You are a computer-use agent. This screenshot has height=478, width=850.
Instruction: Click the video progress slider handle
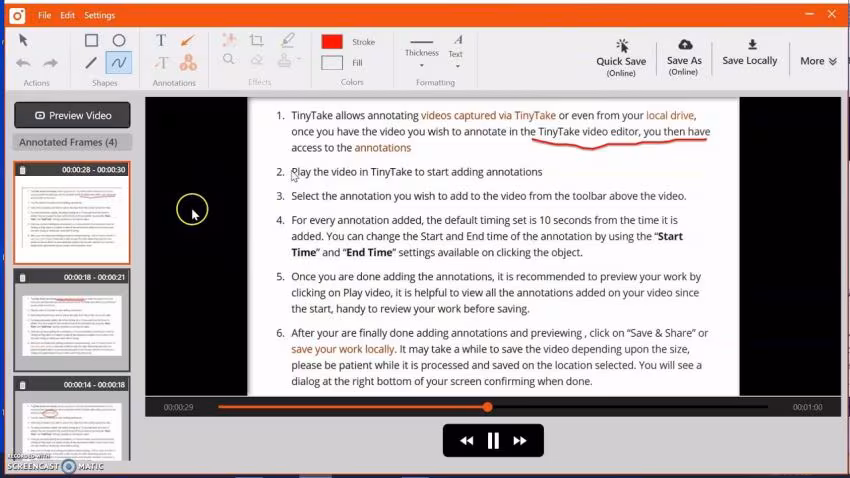(487, 407)
